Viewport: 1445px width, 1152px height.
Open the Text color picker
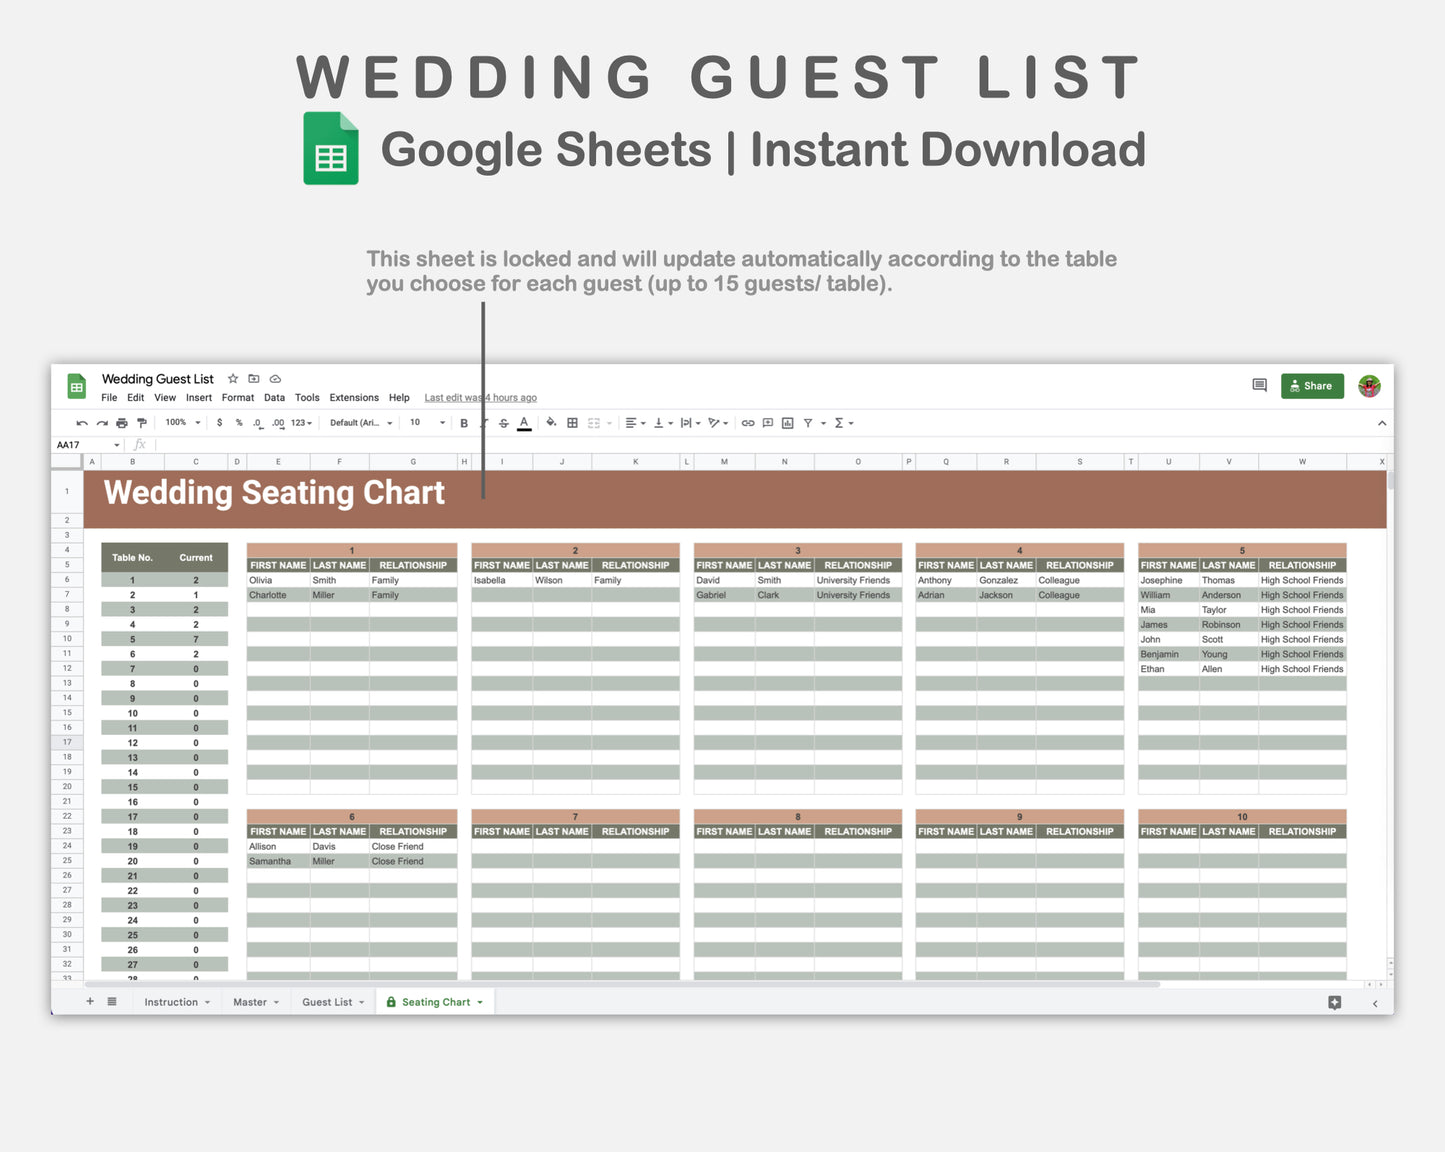[x=524, y=422]
